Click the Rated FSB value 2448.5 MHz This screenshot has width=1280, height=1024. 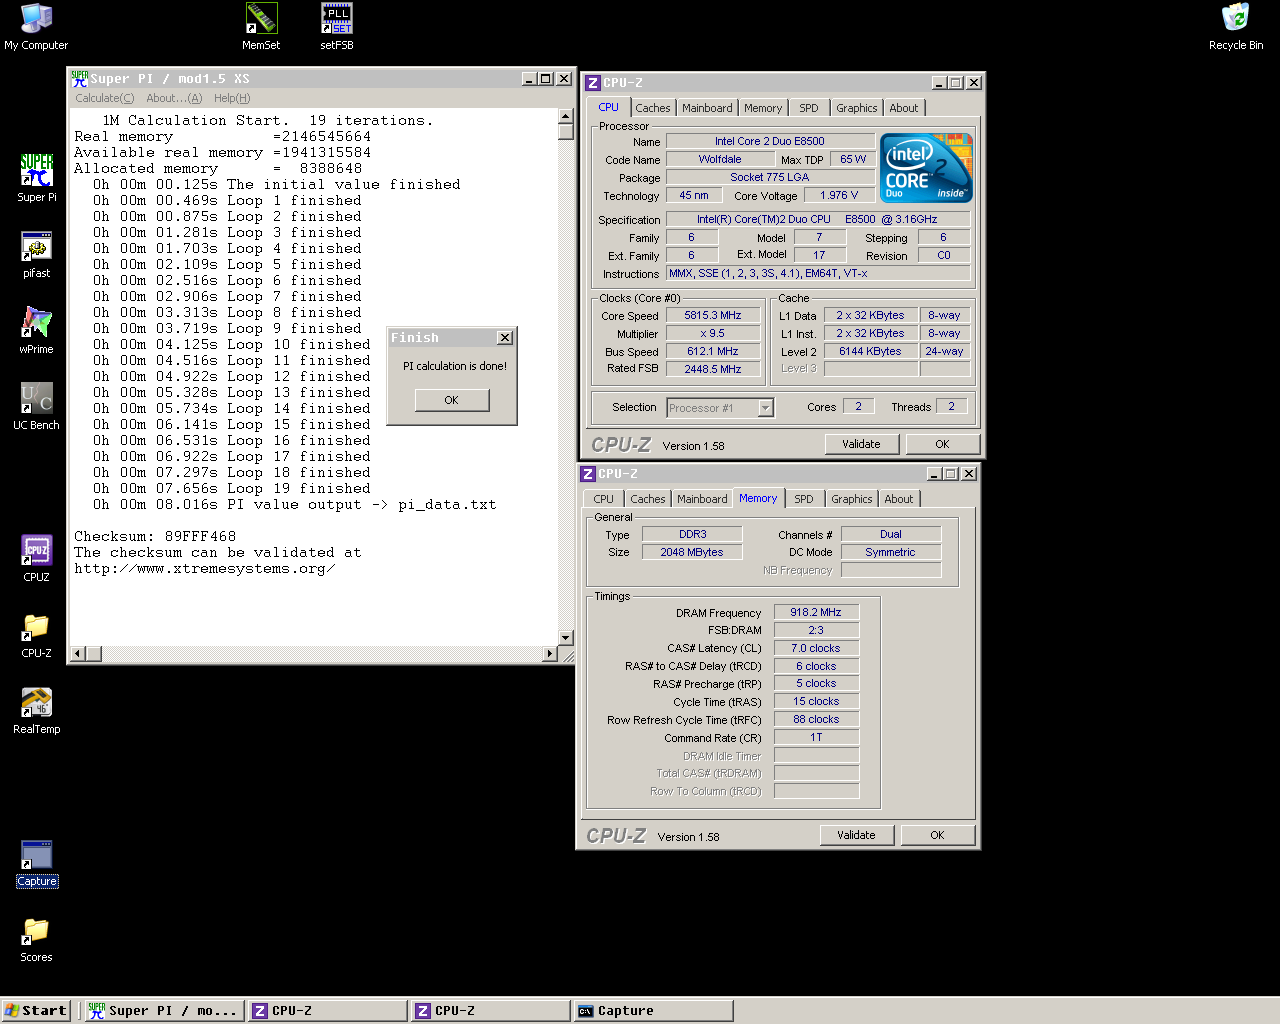pyautogui.click(x=713, y=369)
